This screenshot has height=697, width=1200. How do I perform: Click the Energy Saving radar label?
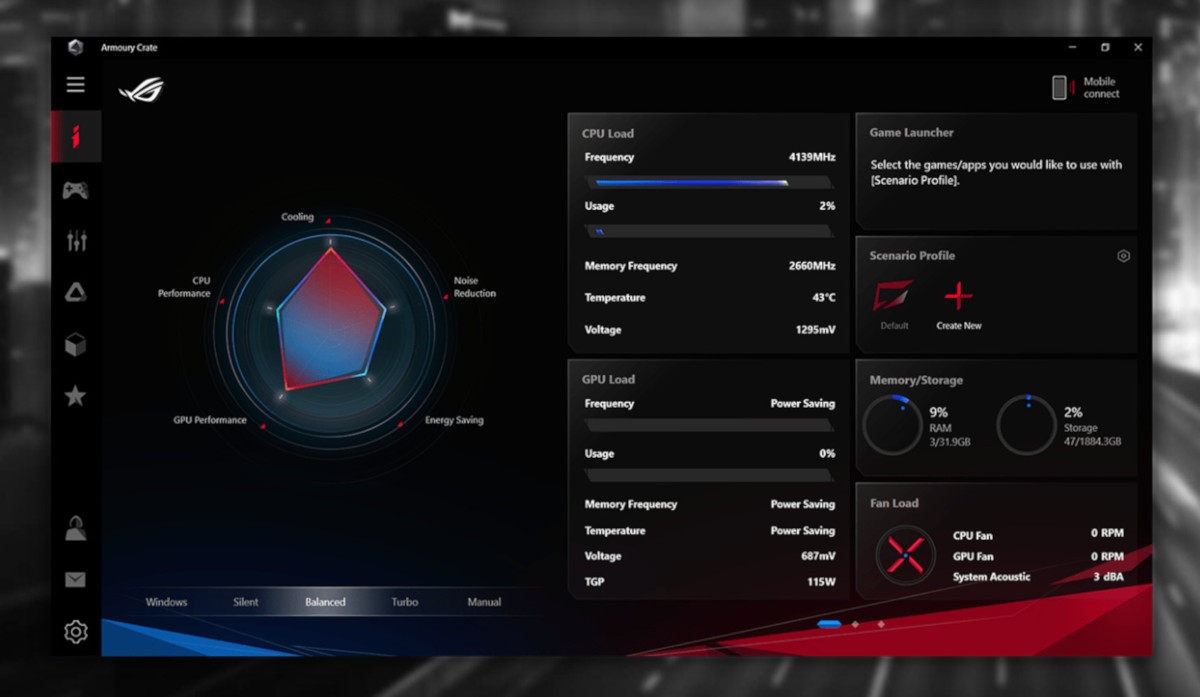point(454,420)
